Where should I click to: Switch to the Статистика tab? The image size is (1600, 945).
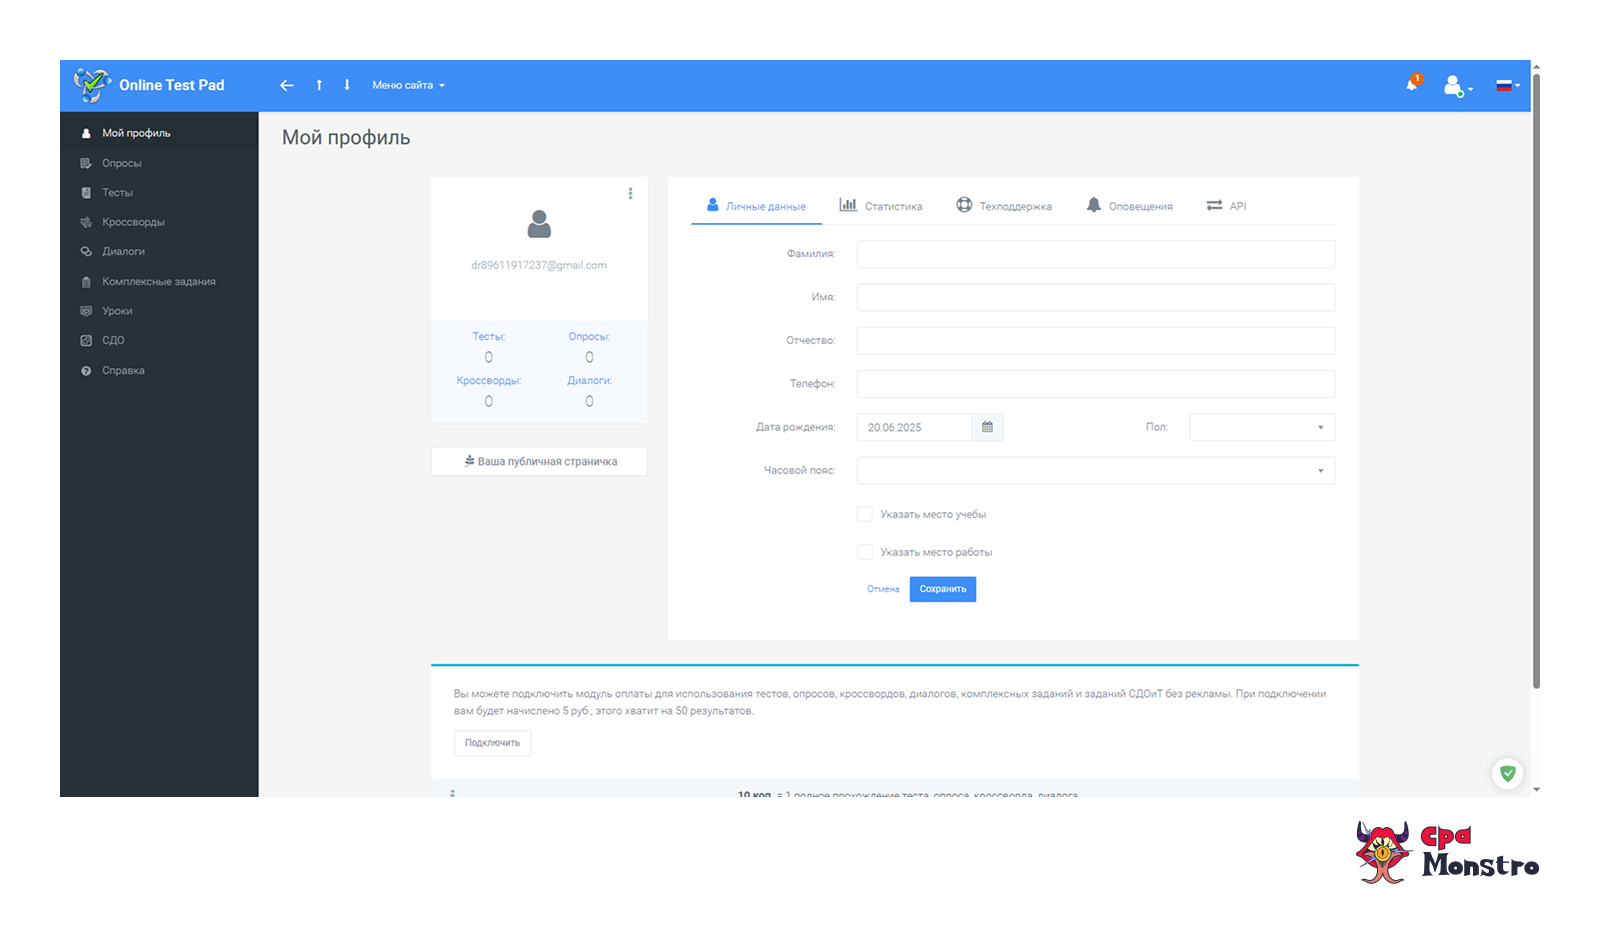pyautogui.click(x=881, y=206)
